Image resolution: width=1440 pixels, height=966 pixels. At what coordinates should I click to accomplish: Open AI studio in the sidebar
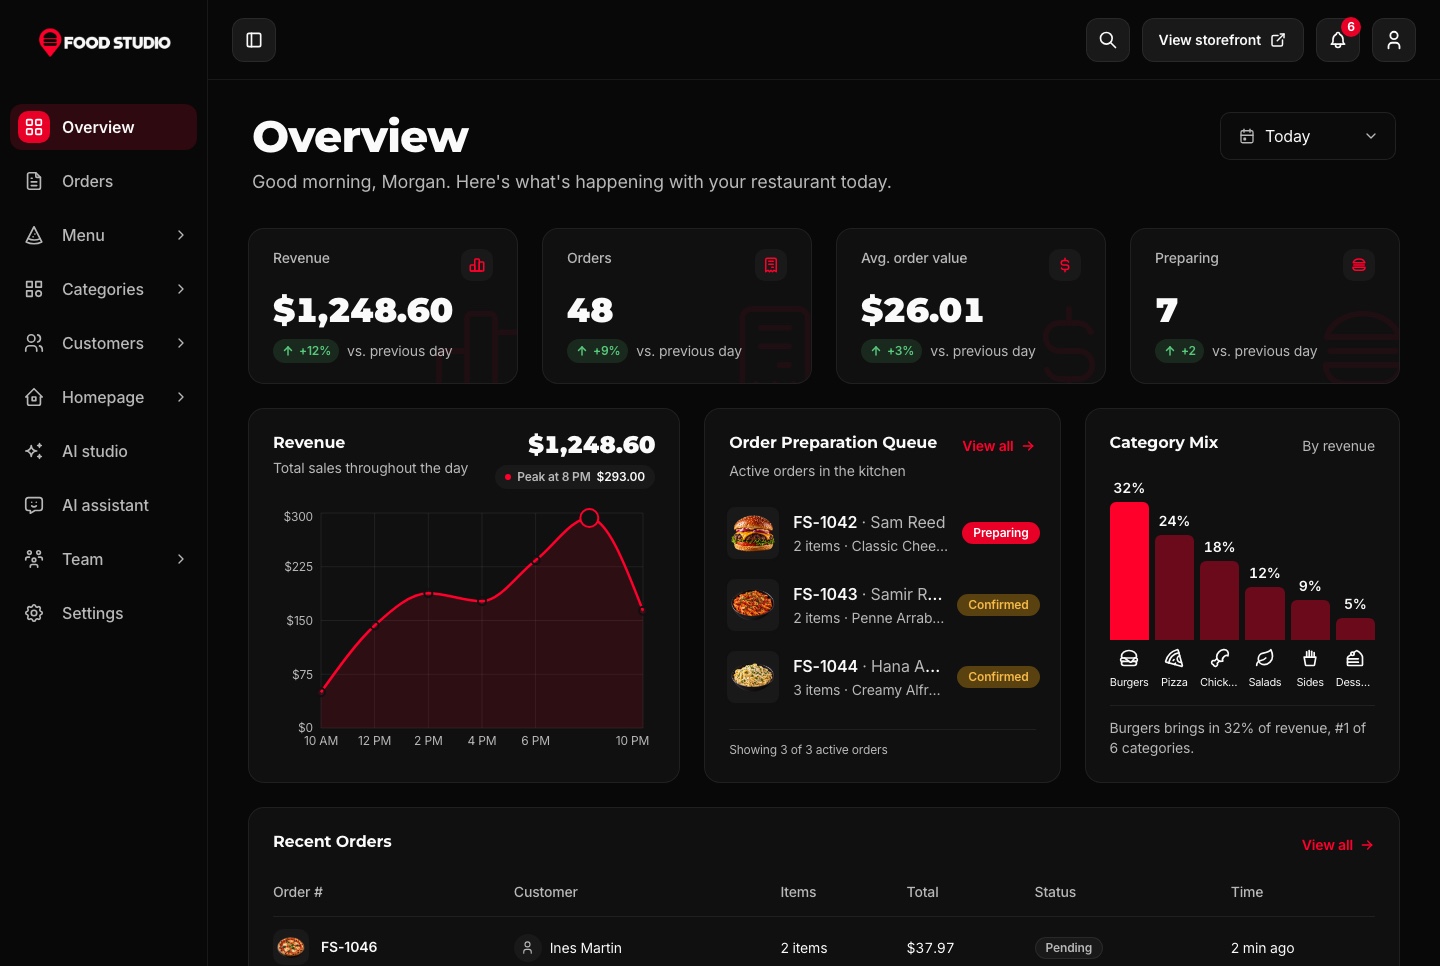pos(104,451)
